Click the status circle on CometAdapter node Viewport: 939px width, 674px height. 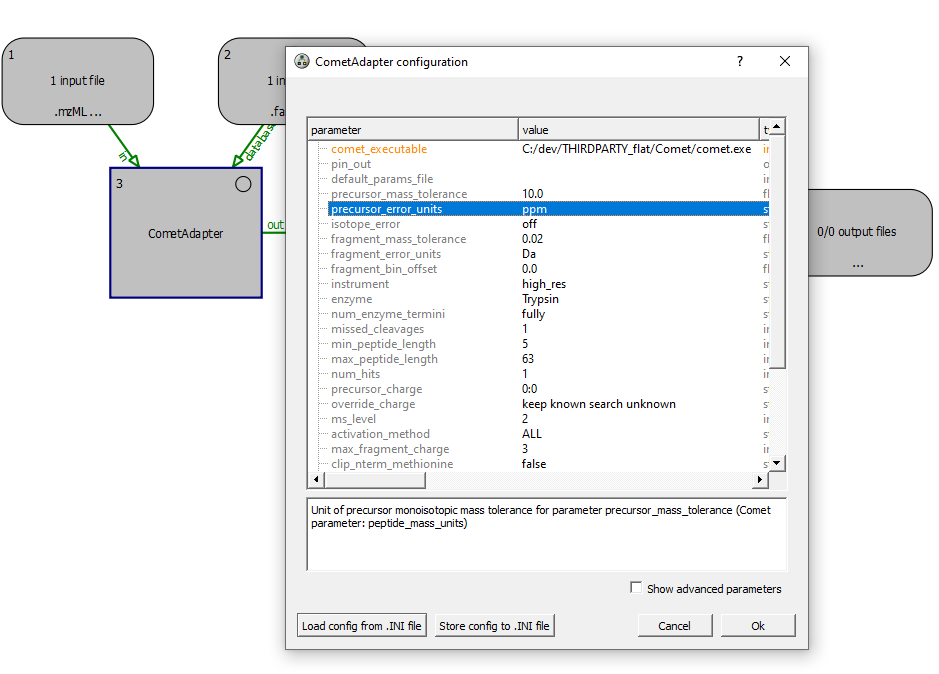point(243,184)
